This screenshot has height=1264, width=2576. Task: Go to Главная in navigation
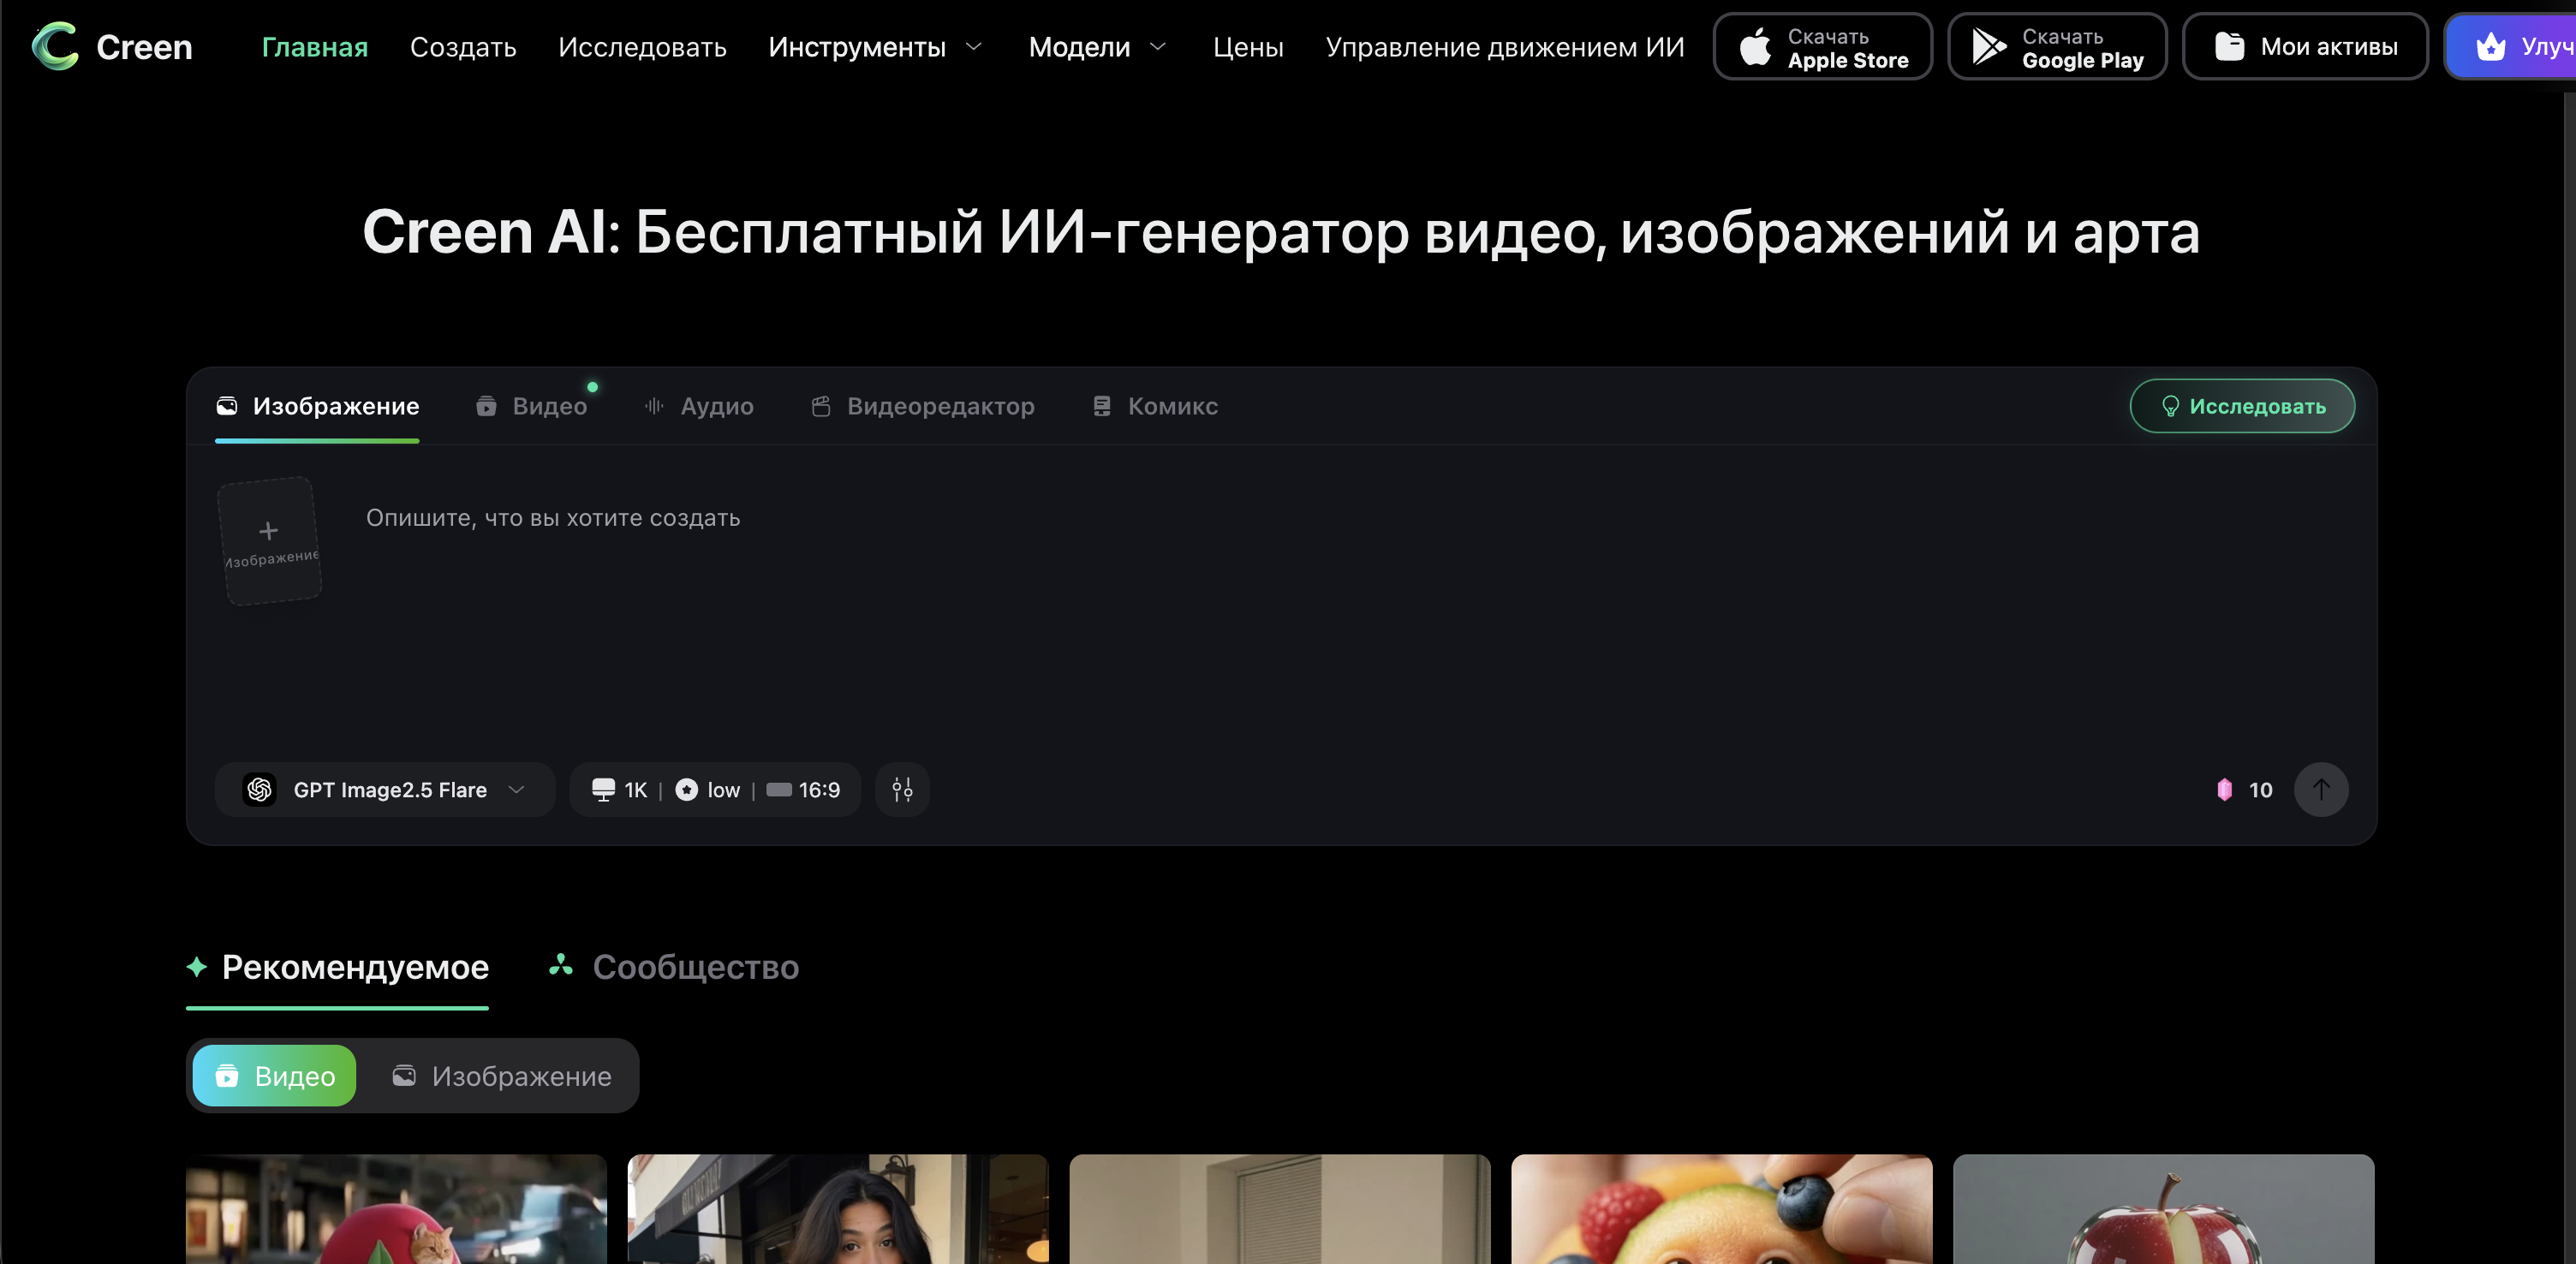315,47
